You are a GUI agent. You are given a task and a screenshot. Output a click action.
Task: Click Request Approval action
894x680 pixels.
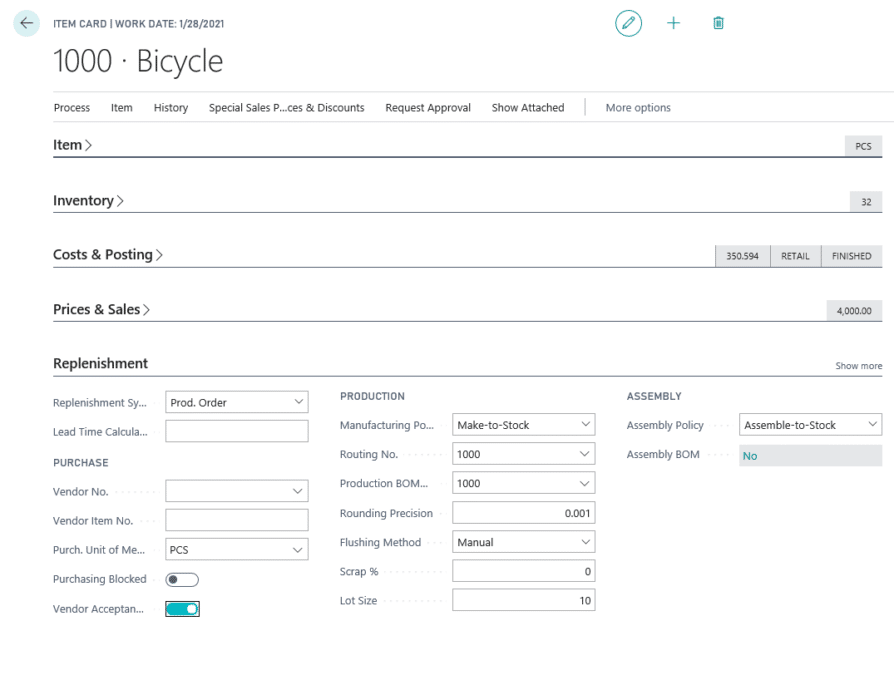[x=428, y=108]
